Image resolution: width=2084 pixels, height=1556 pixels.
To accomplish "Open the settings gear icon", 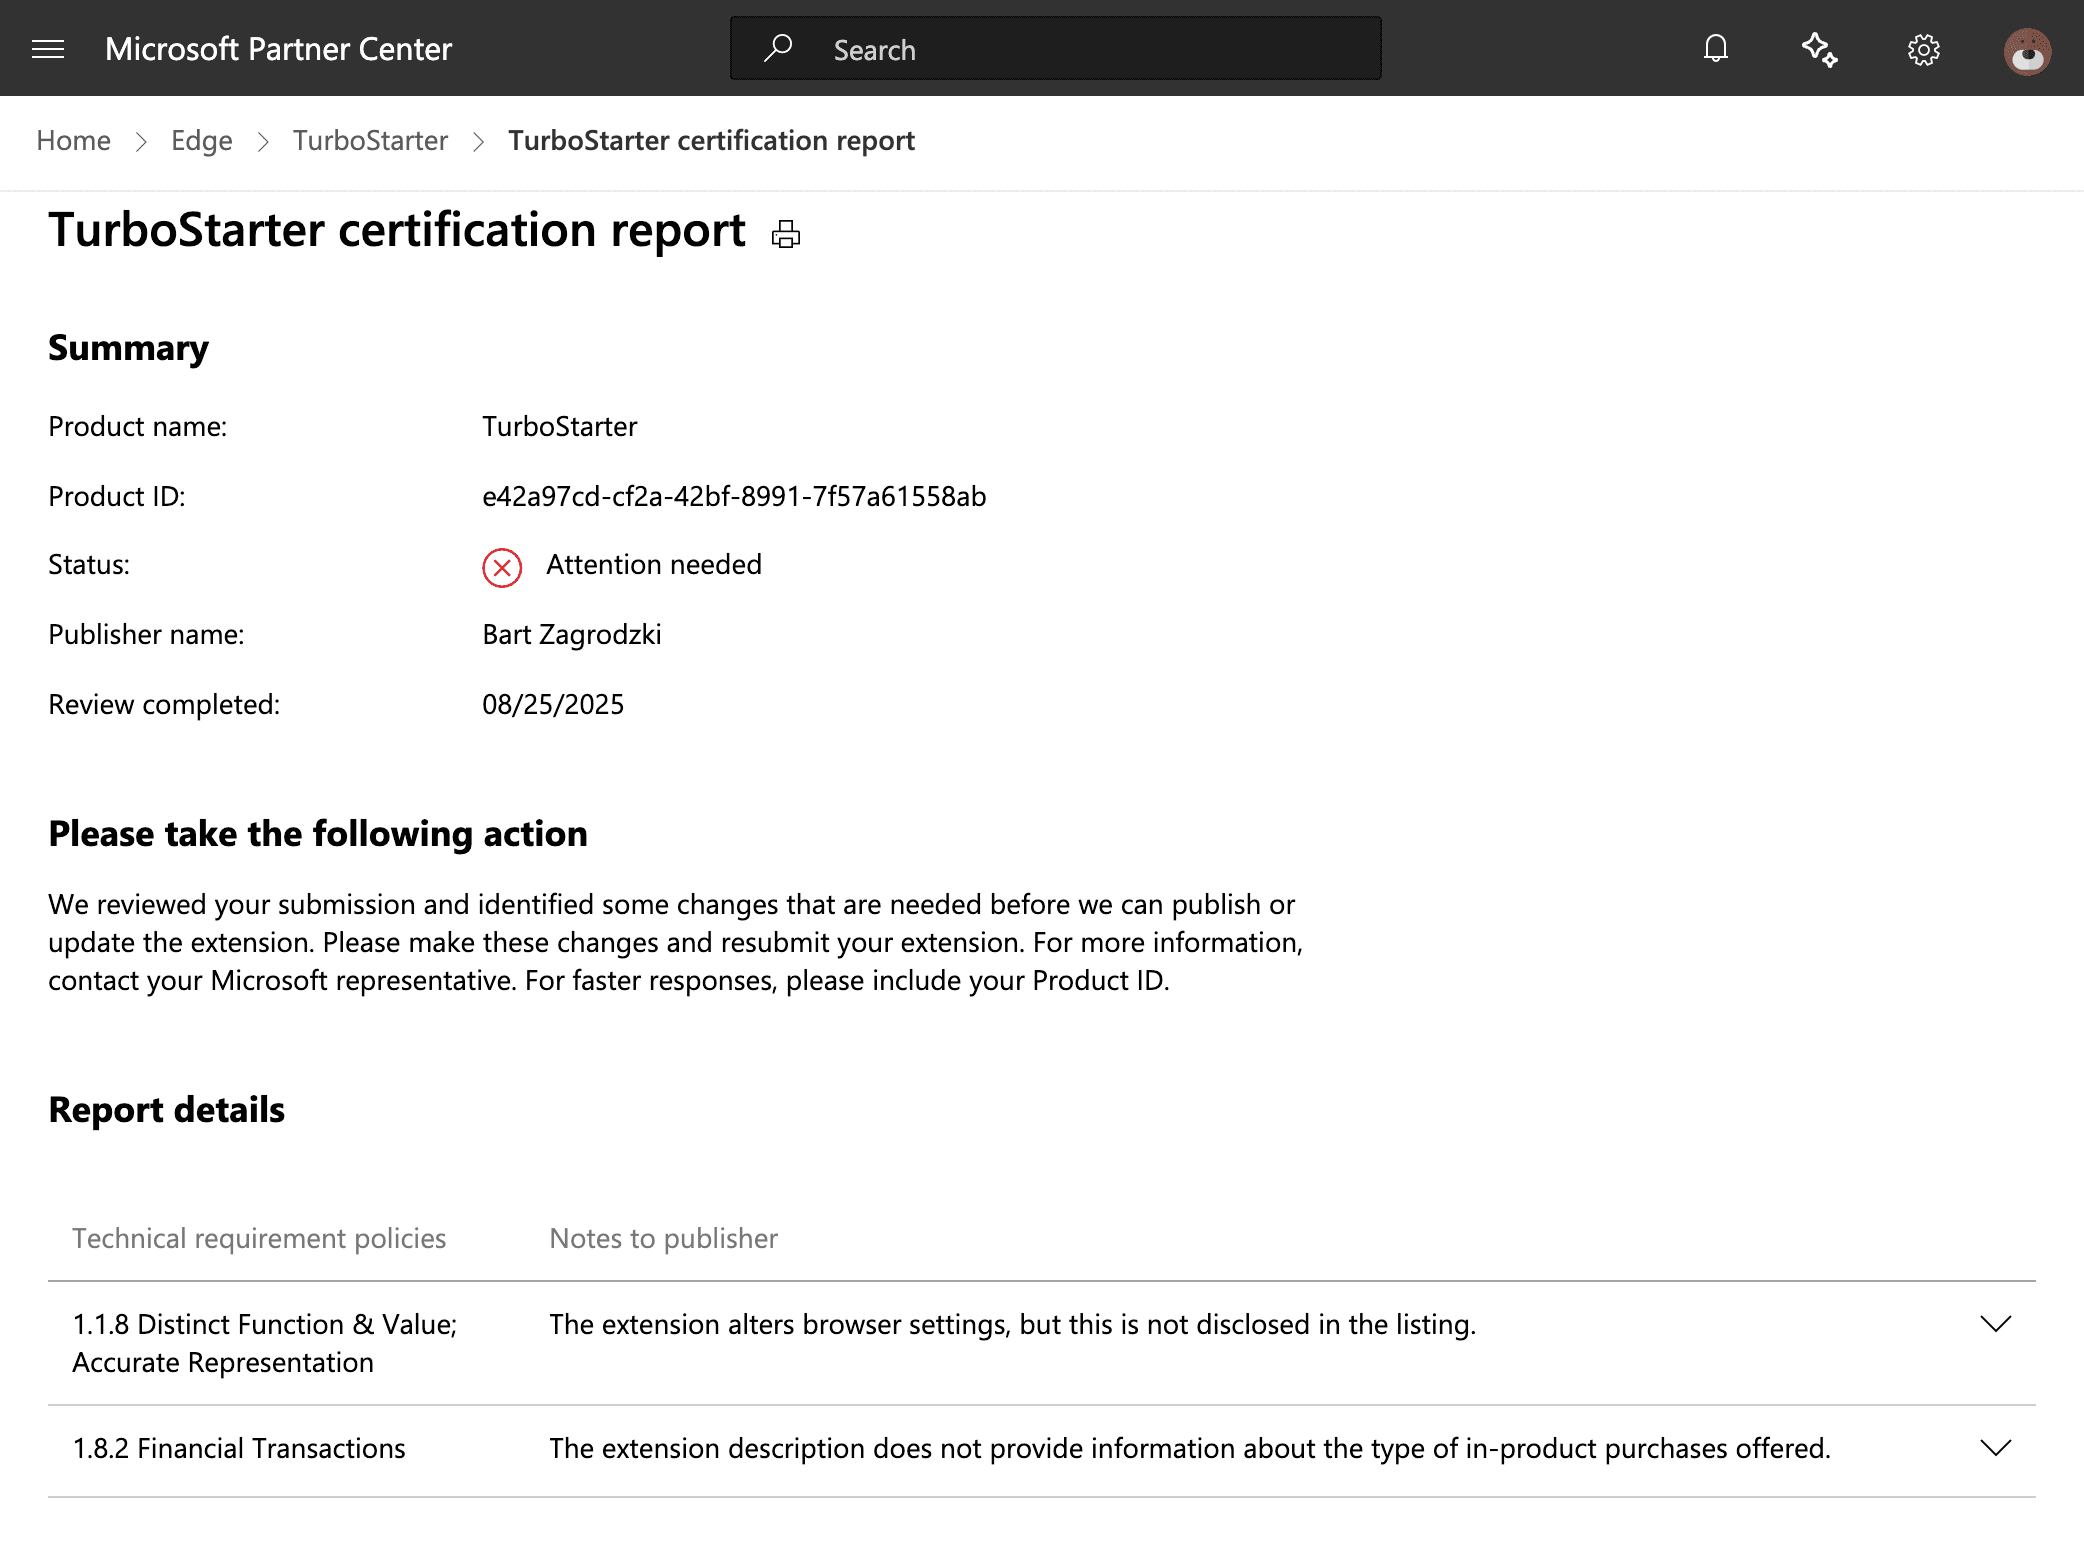I will point(1923,48).
